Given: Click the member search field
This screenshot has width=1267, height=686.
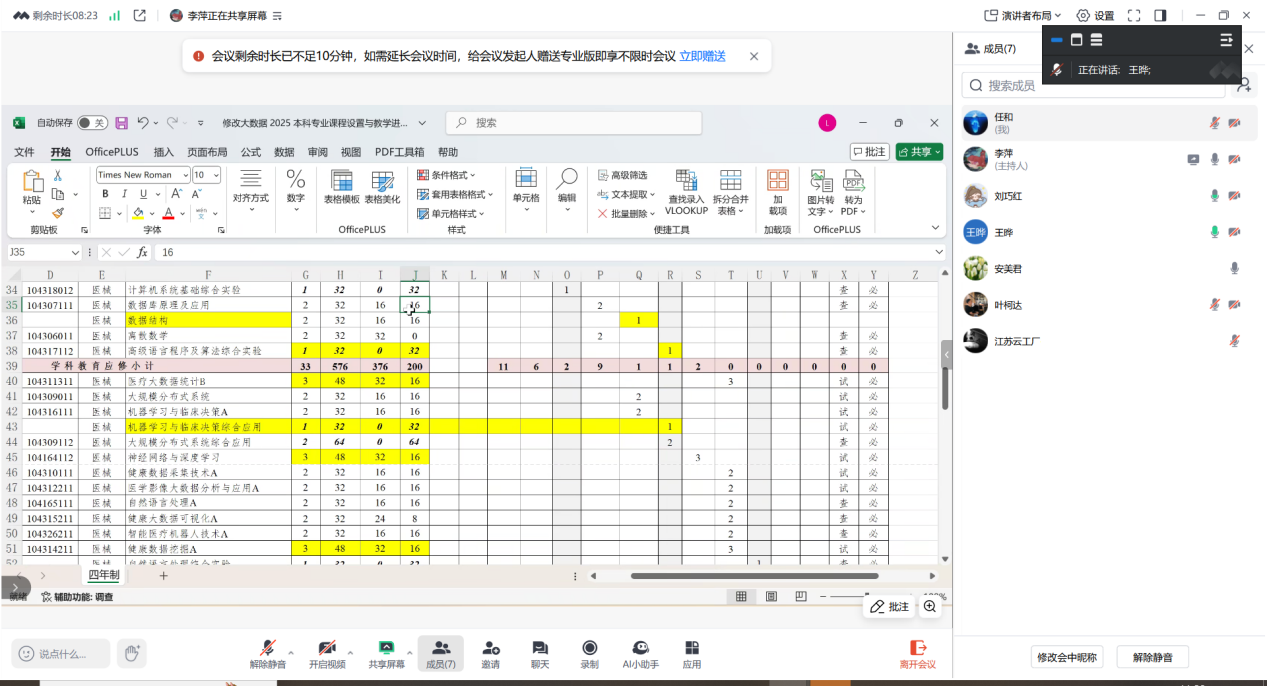Looking at the screenshot, I should pos(1100,86).
